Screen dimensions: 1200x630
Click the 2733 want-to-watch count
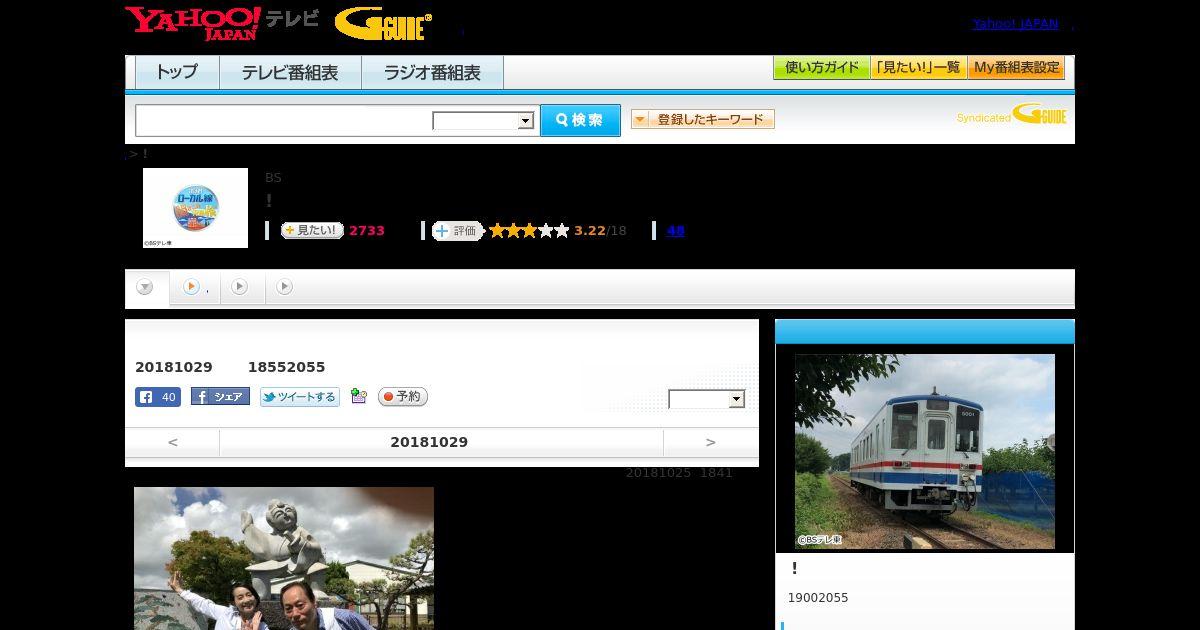point(367,230)
